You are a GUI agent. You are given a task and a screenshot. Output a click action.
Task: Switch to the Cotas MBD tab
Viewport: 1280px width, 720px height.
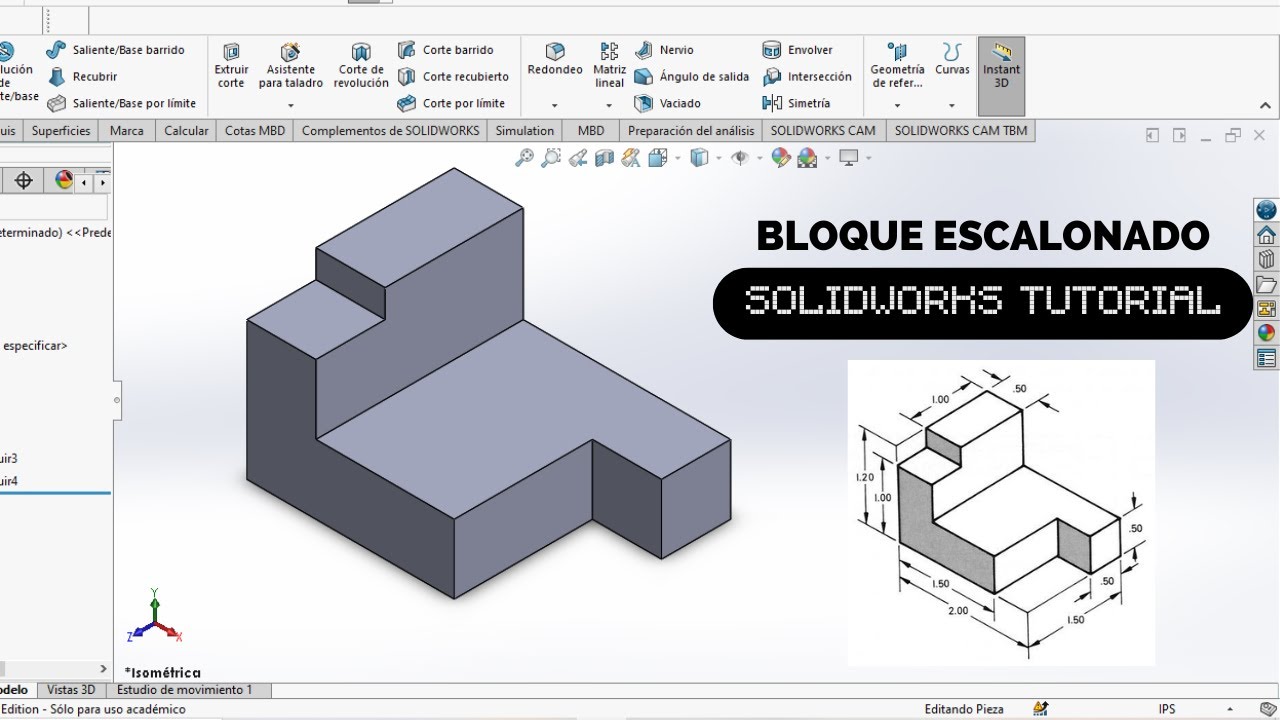point(255,130)
